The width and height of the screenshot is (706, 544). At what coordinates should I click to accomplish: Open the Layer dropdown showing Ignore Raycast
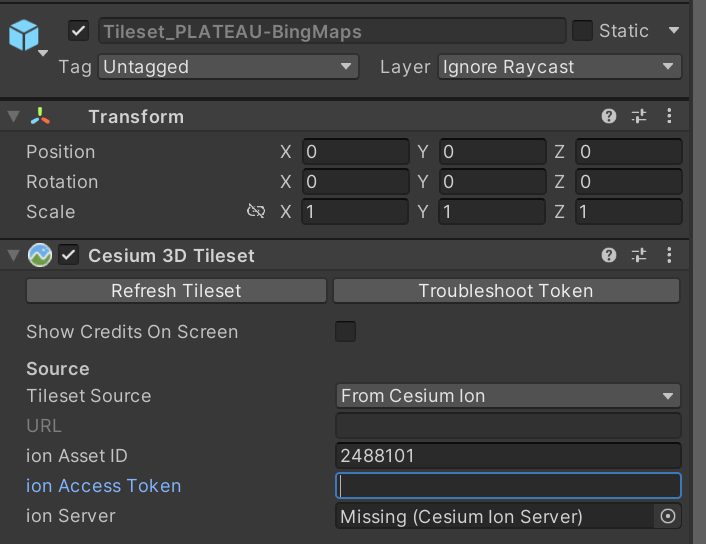560,67
